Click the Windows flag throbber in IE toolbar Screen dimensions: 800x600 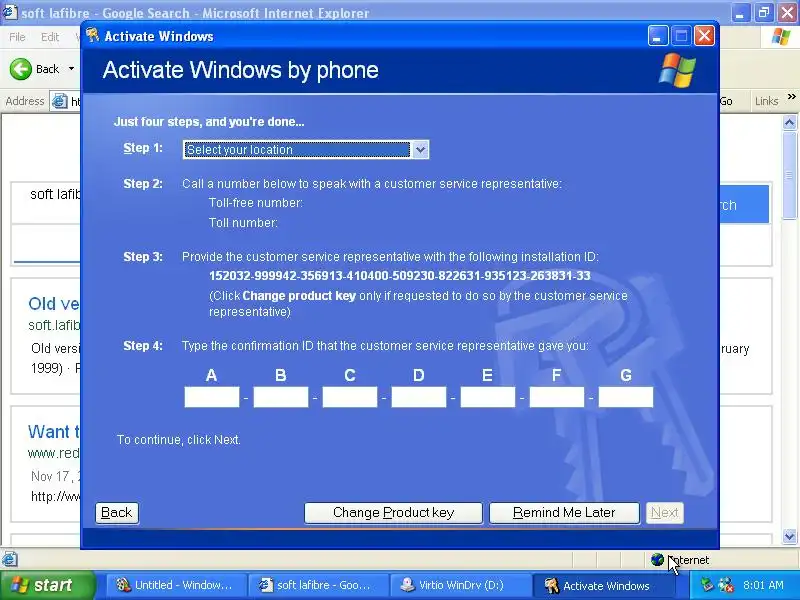(781, 37)
